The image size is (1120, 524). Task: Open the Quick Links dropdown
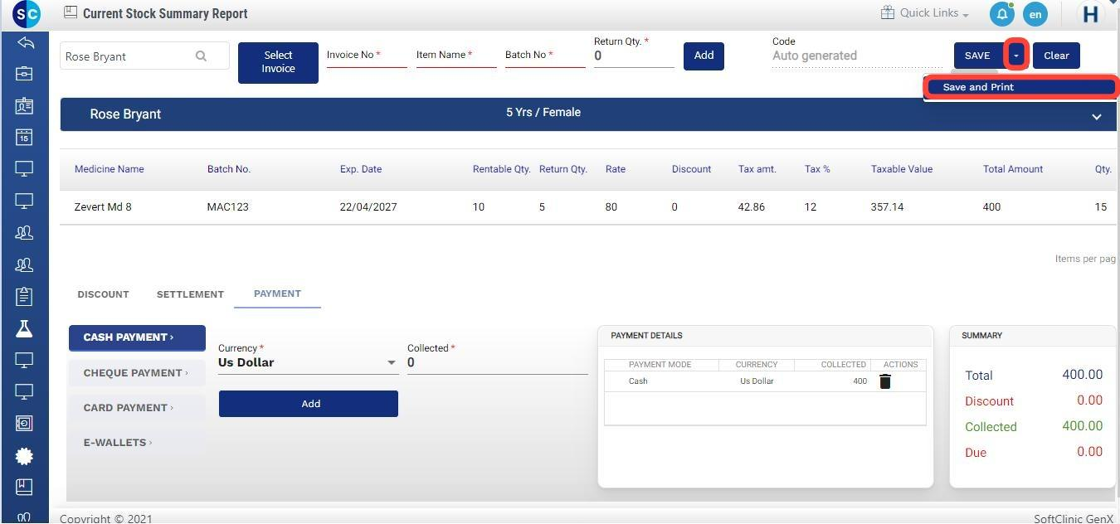[925, 14]
